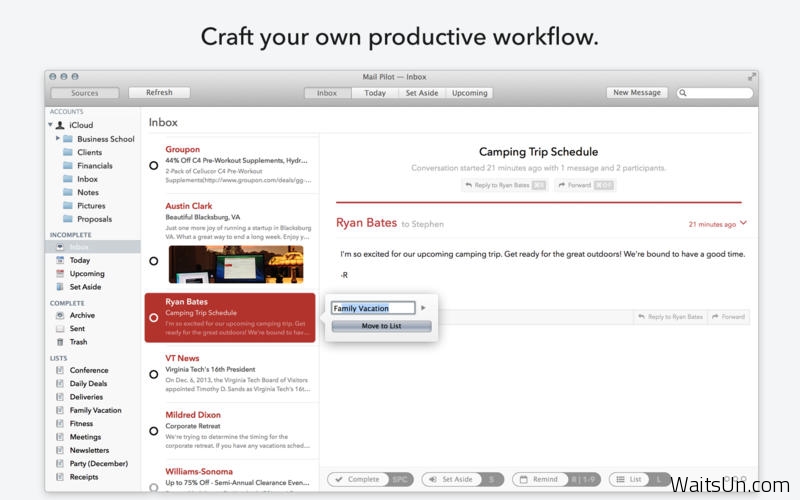Enter fullscreen with the window corner arrows

pyautogui.click(x=752, y=77)
